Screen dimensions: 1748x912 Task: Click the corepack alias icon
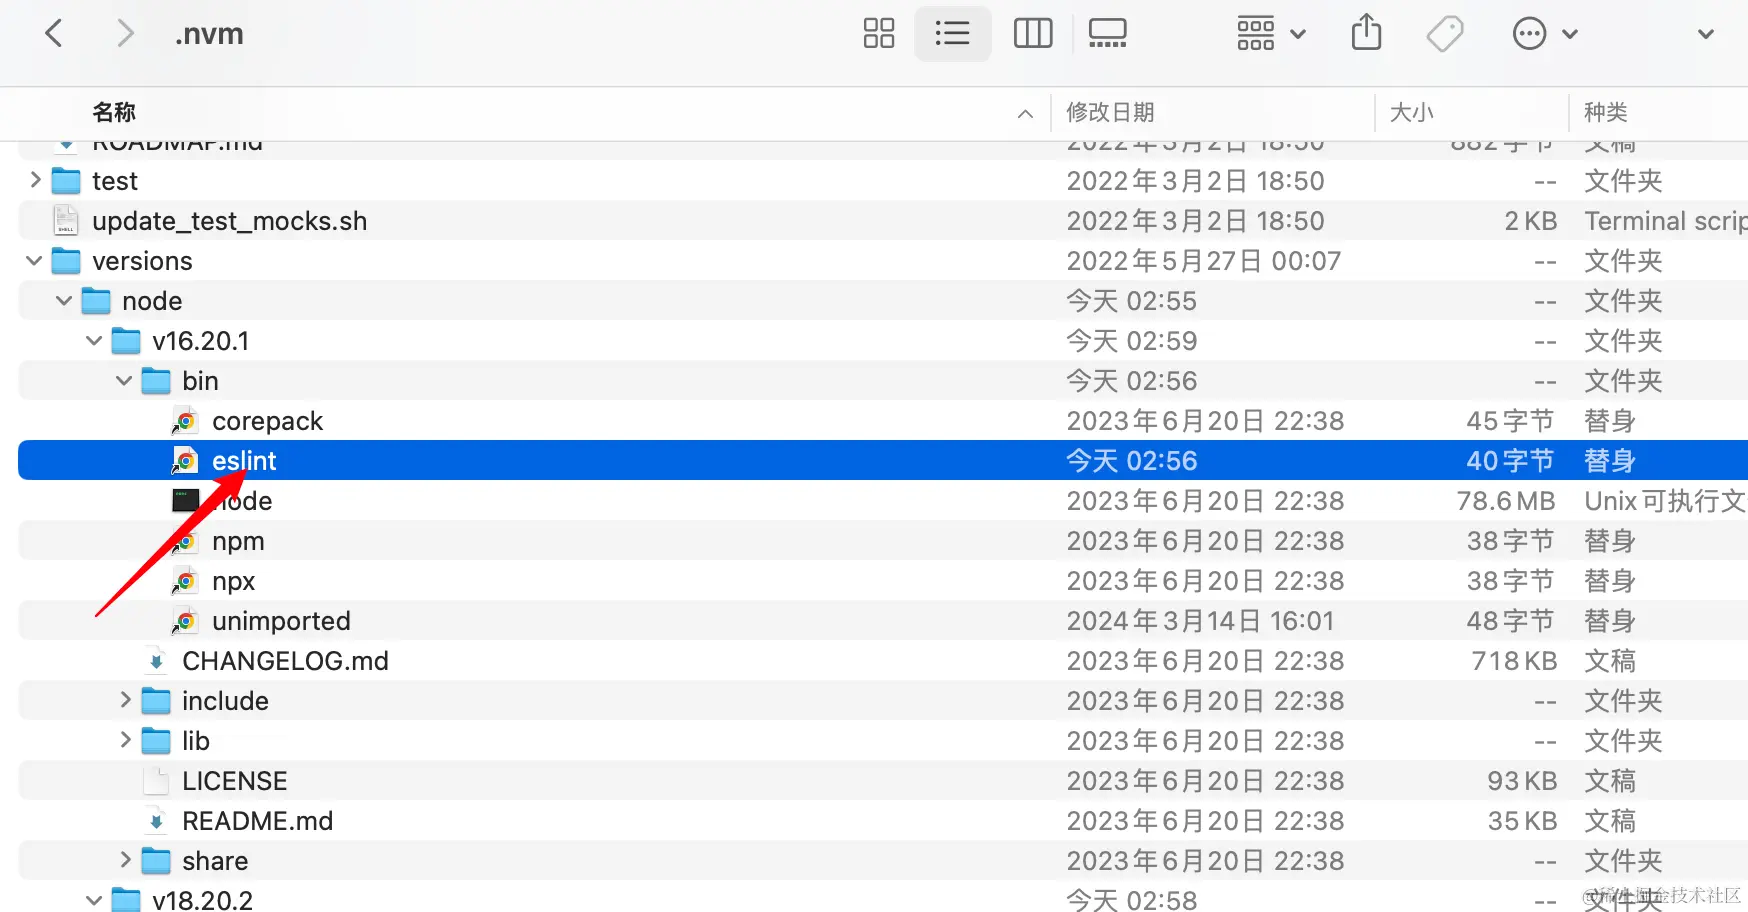click(185, 421)
